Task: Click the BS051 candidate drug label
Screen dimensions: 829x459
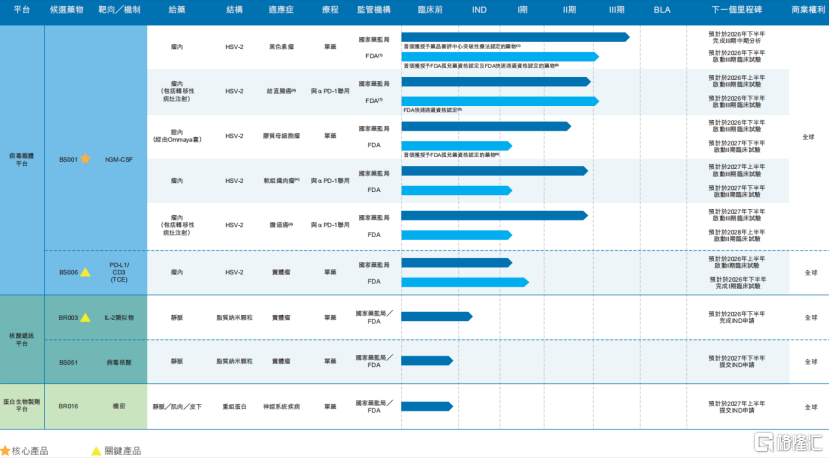Action: [68, 362]
